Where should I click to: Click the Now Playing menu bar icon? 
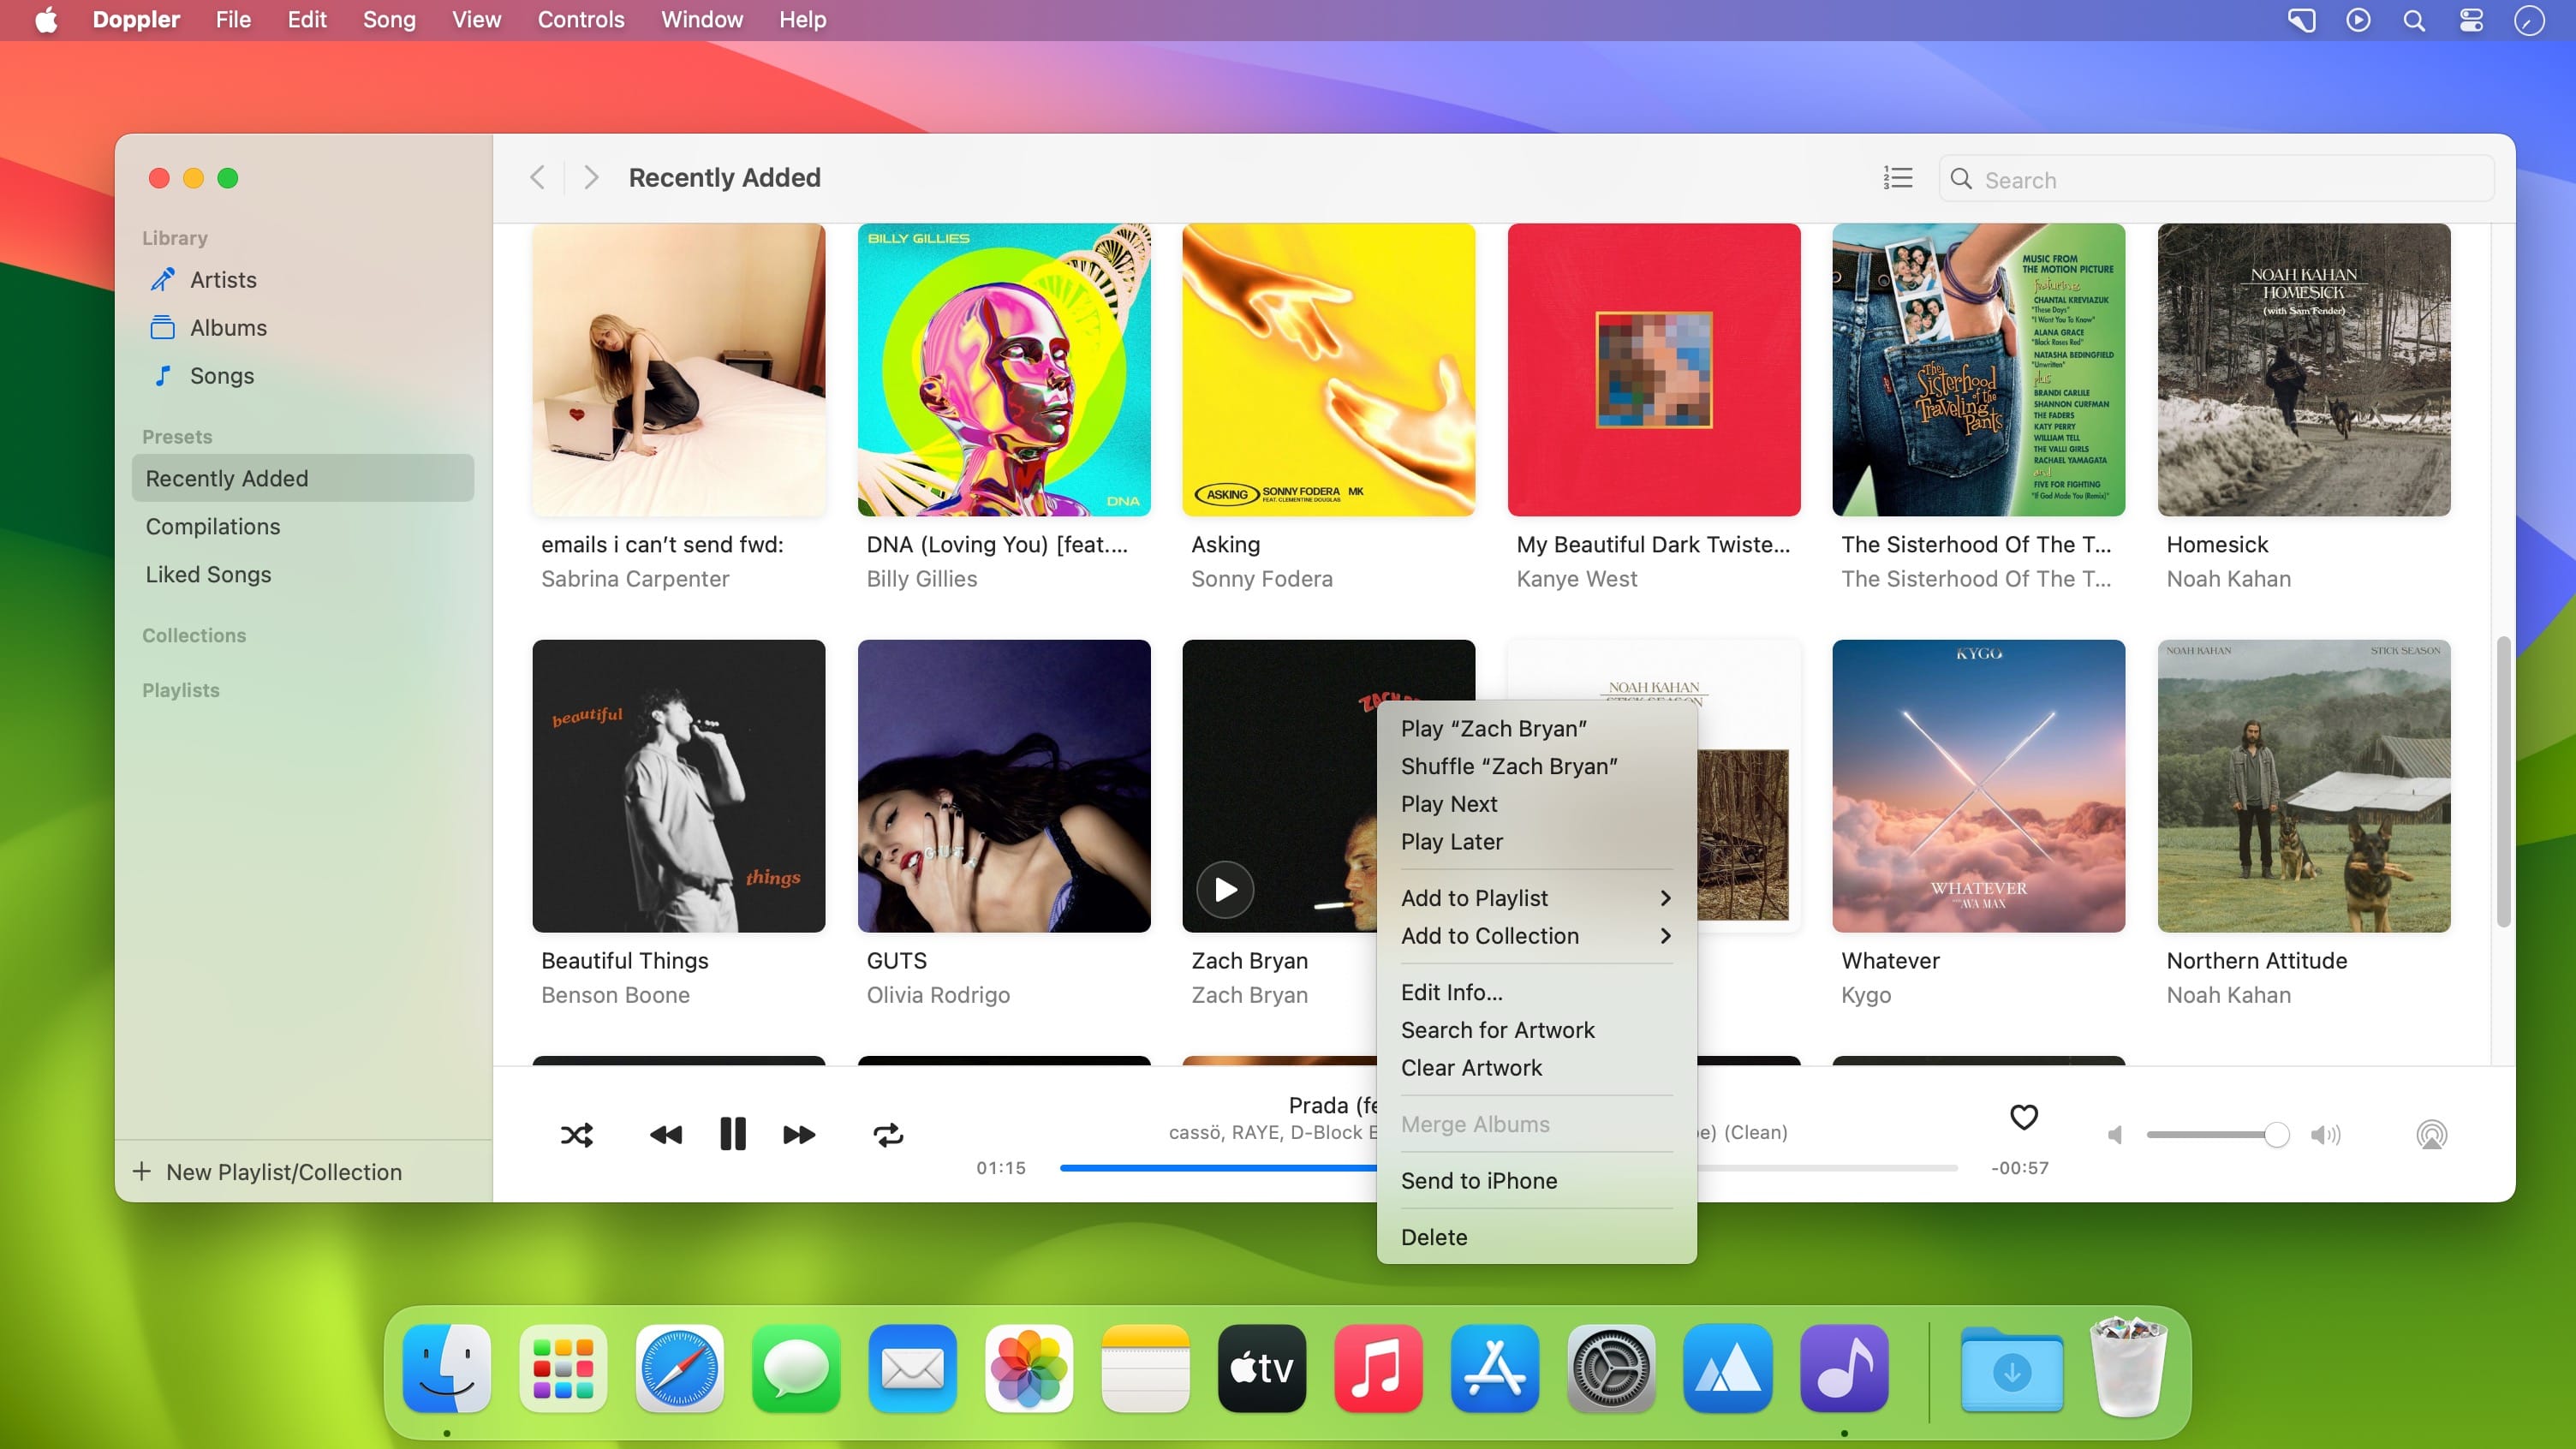pyautogui.click(x=2358, y=20)
